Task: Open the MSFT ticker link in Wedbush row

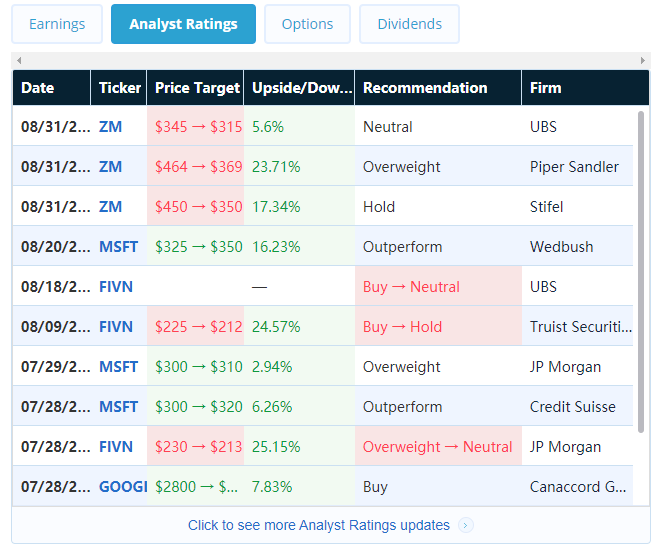Action: click(119, 247)
